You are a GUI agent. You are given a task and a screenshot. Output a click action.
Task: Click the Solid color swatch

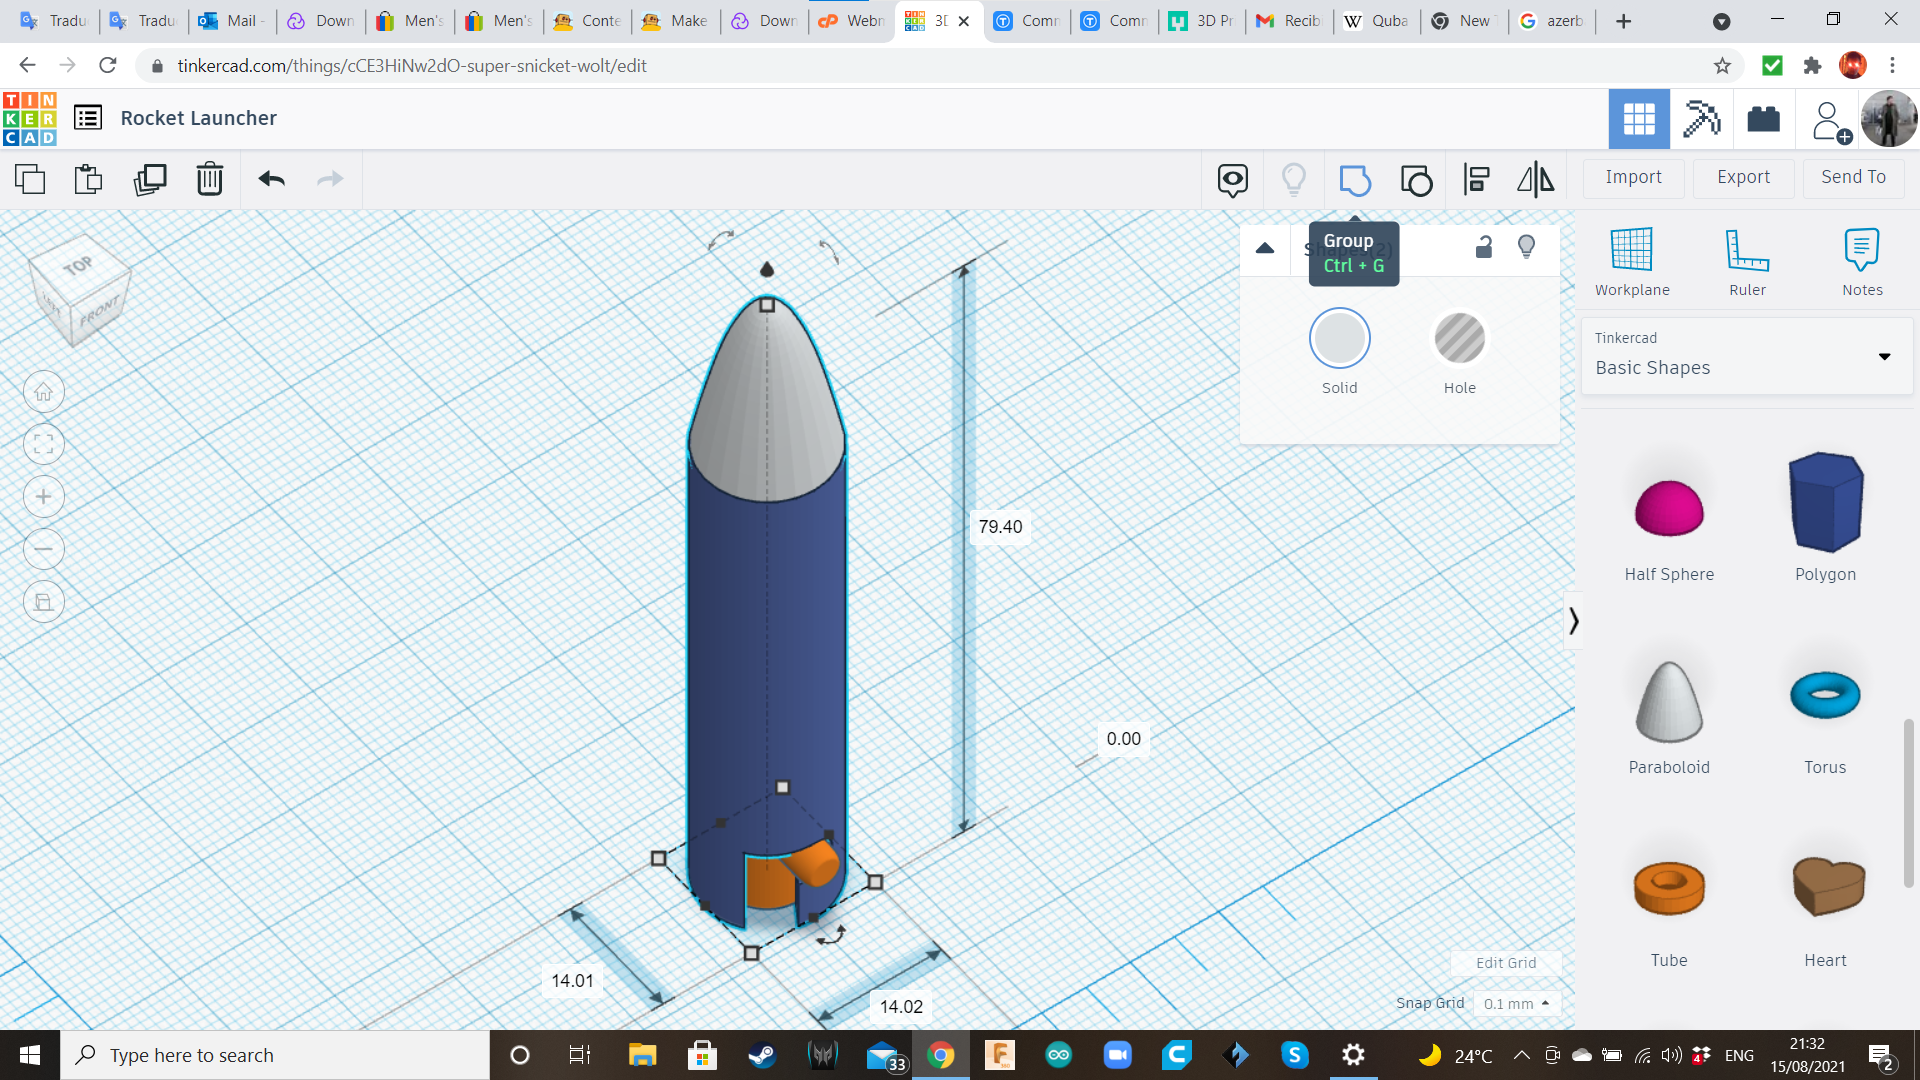(1339, 339)
